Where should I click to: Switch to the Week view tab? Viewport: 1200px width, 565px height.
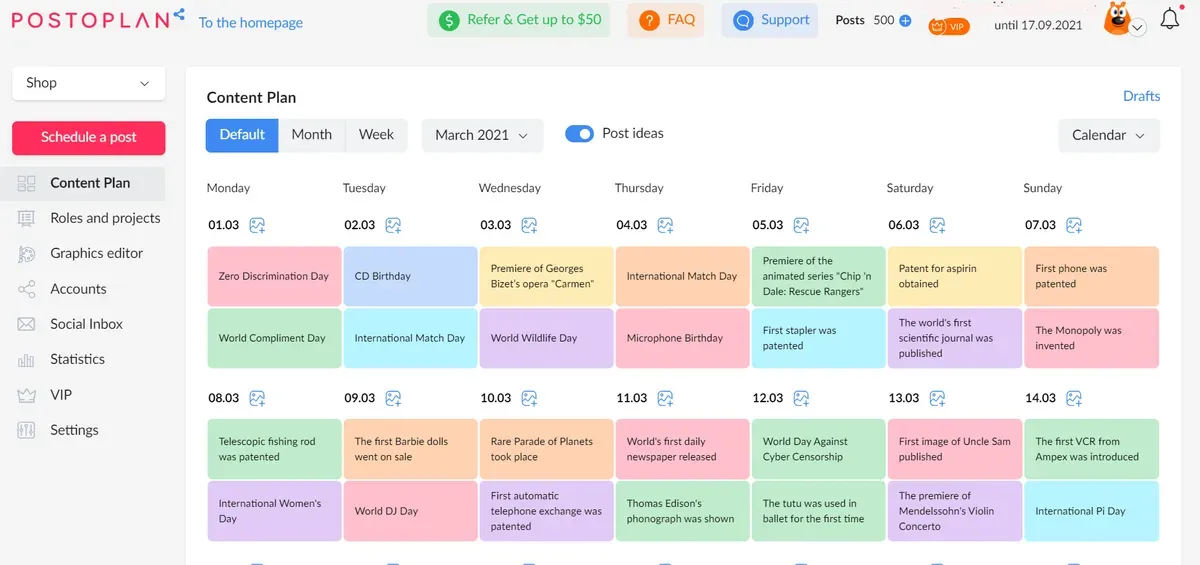pyautogui.click(x=376, y=135)
